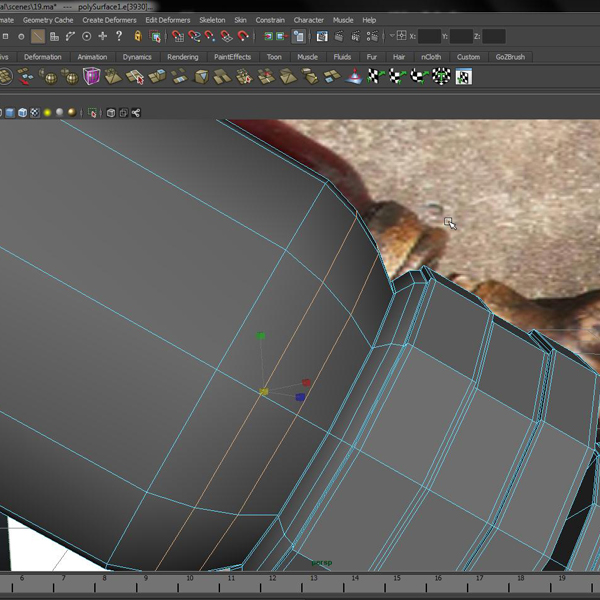600x600 pixels.
Task: Open the Skin menu
Action: point(240,20)
